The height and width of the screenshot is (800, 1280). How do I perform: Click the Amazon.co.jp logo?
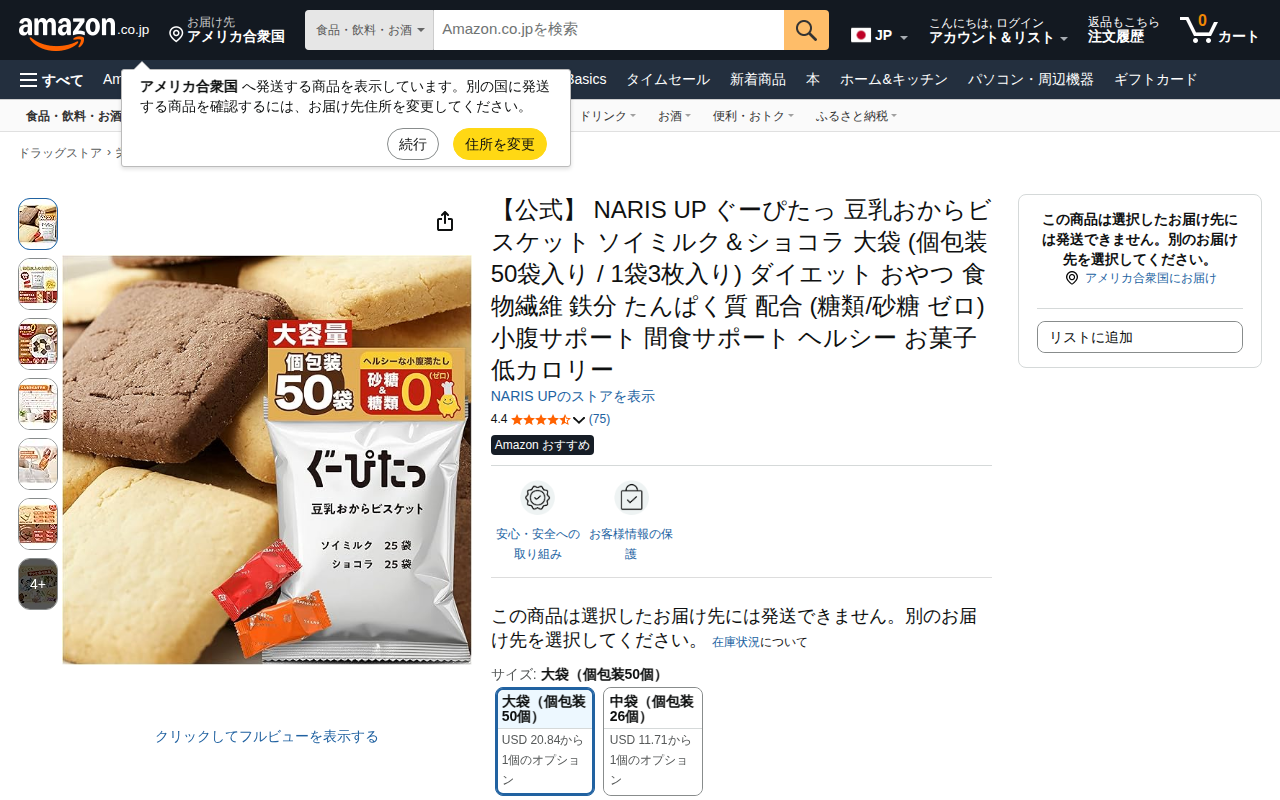pos(84,31)
